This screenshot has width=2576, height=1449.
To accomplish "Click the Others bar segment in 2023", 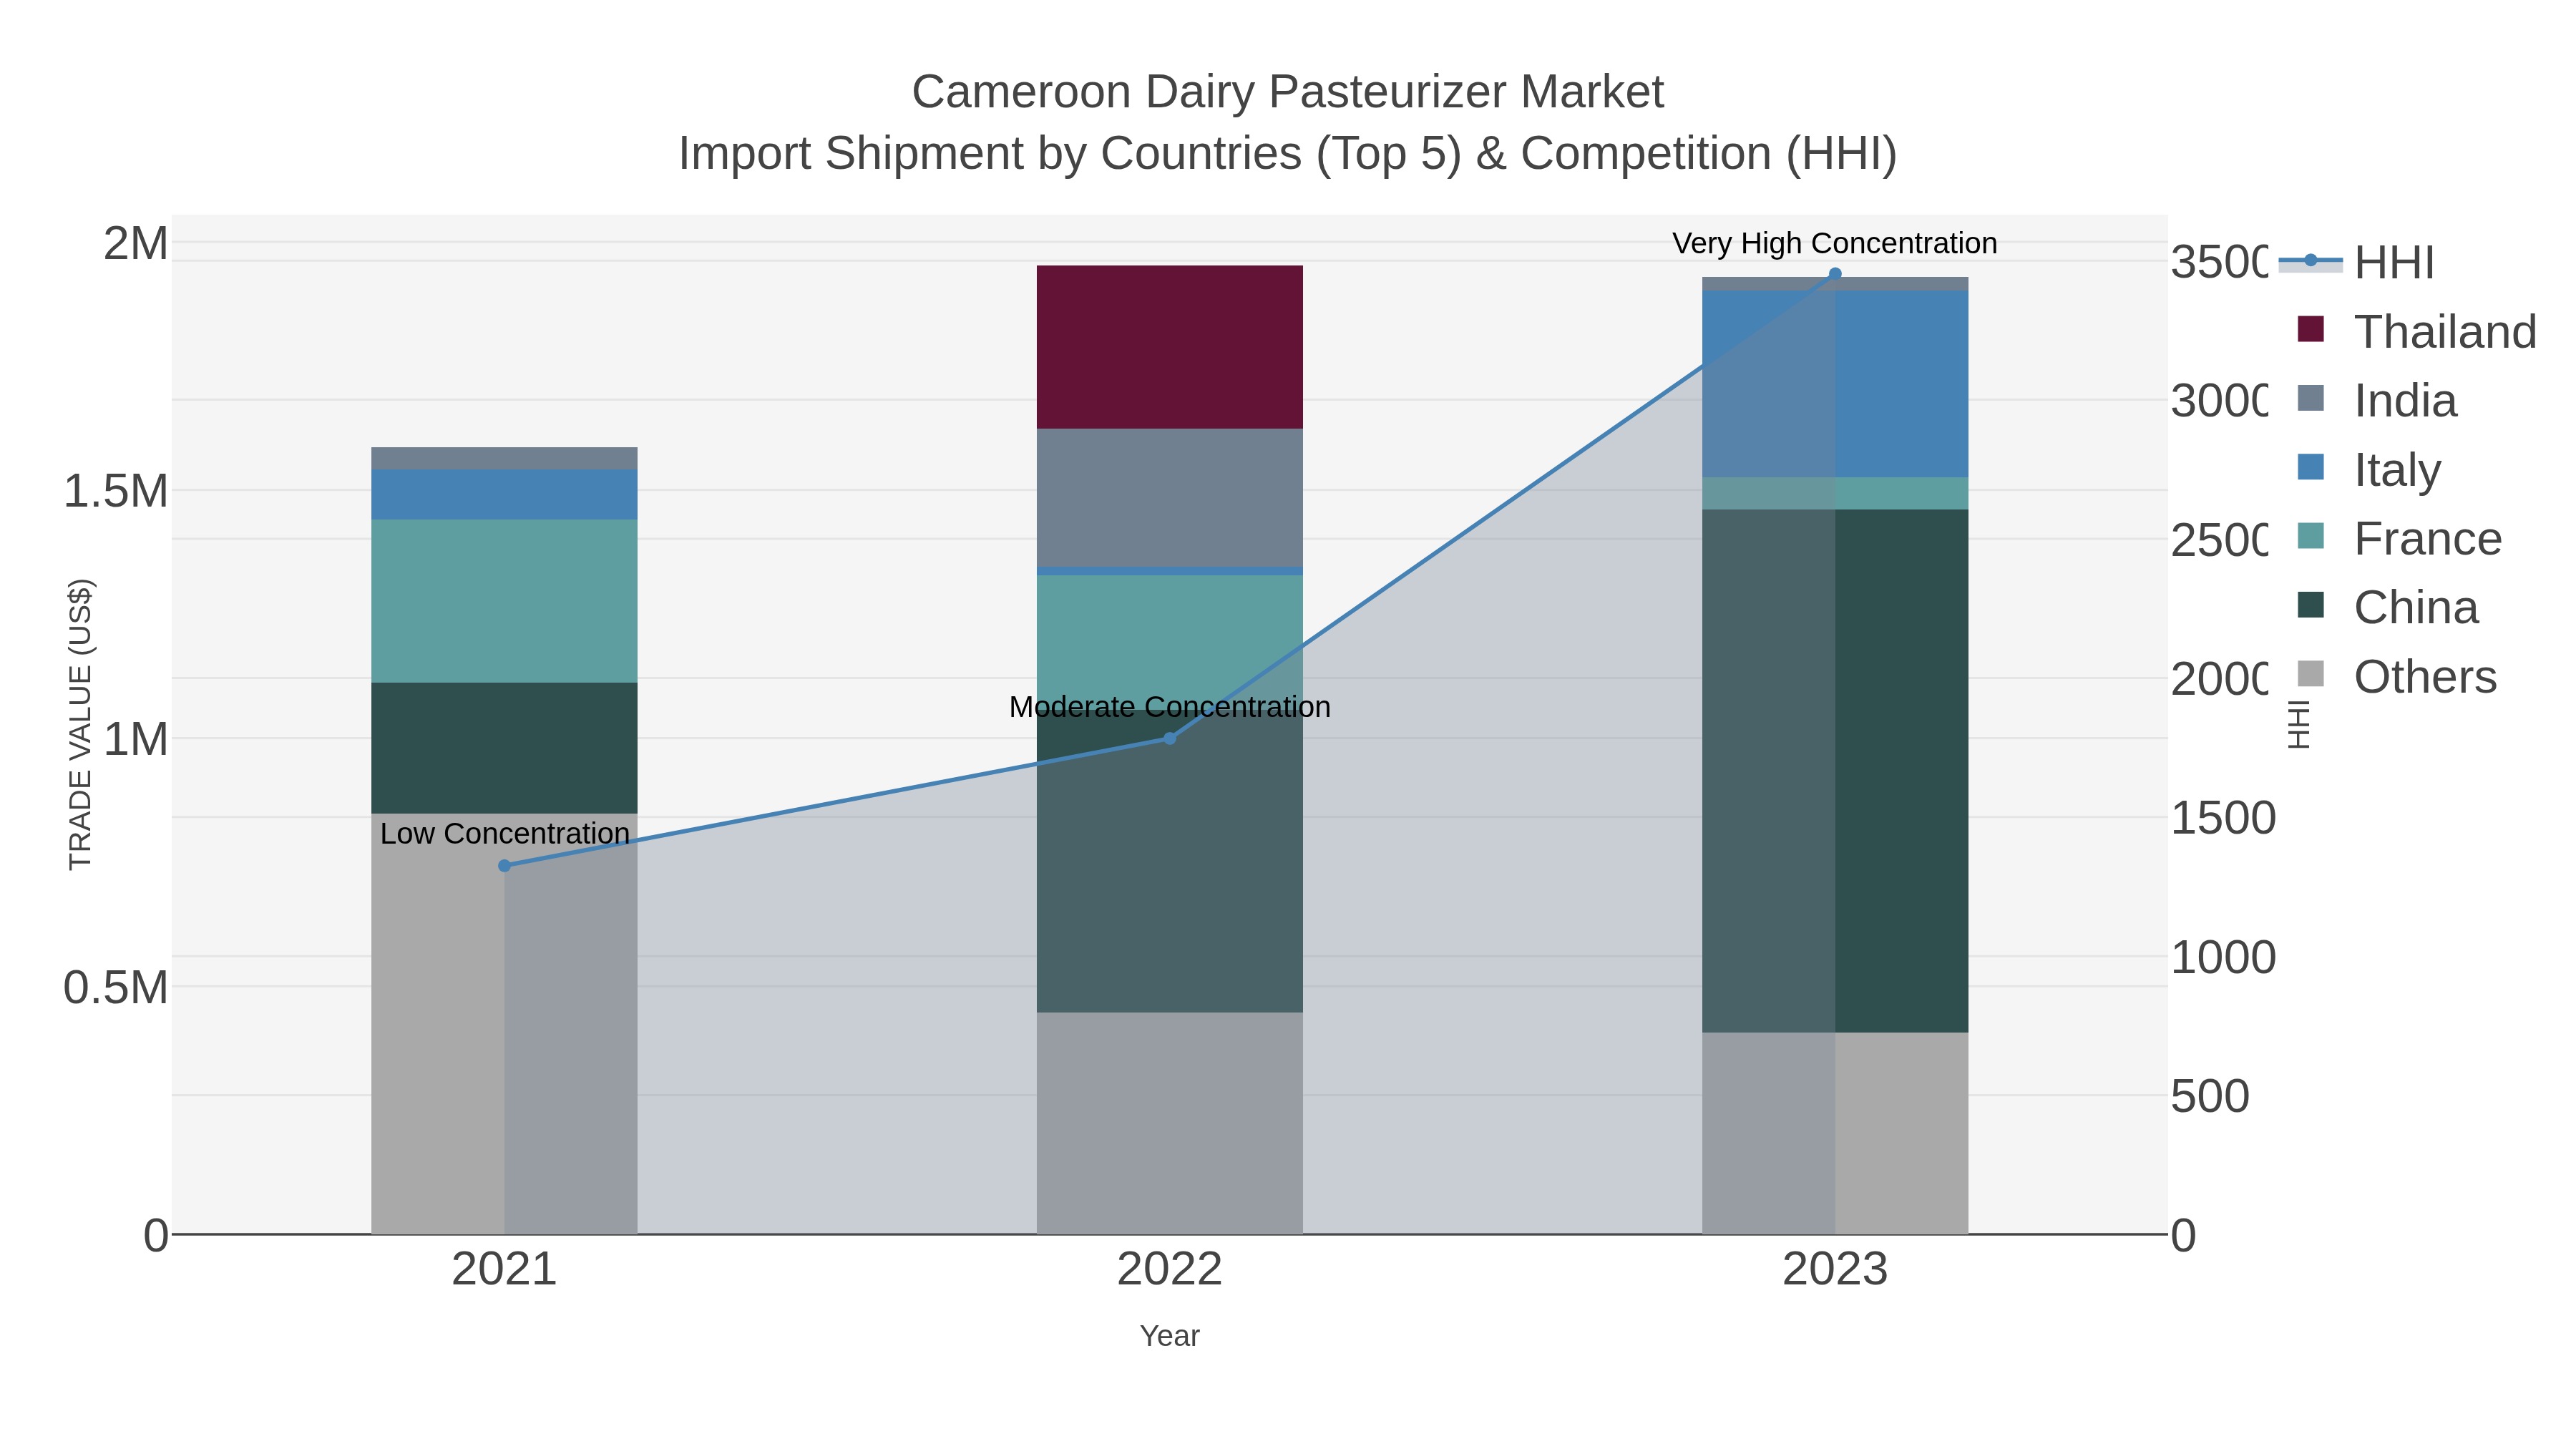I will [x=1835, y=1134].
